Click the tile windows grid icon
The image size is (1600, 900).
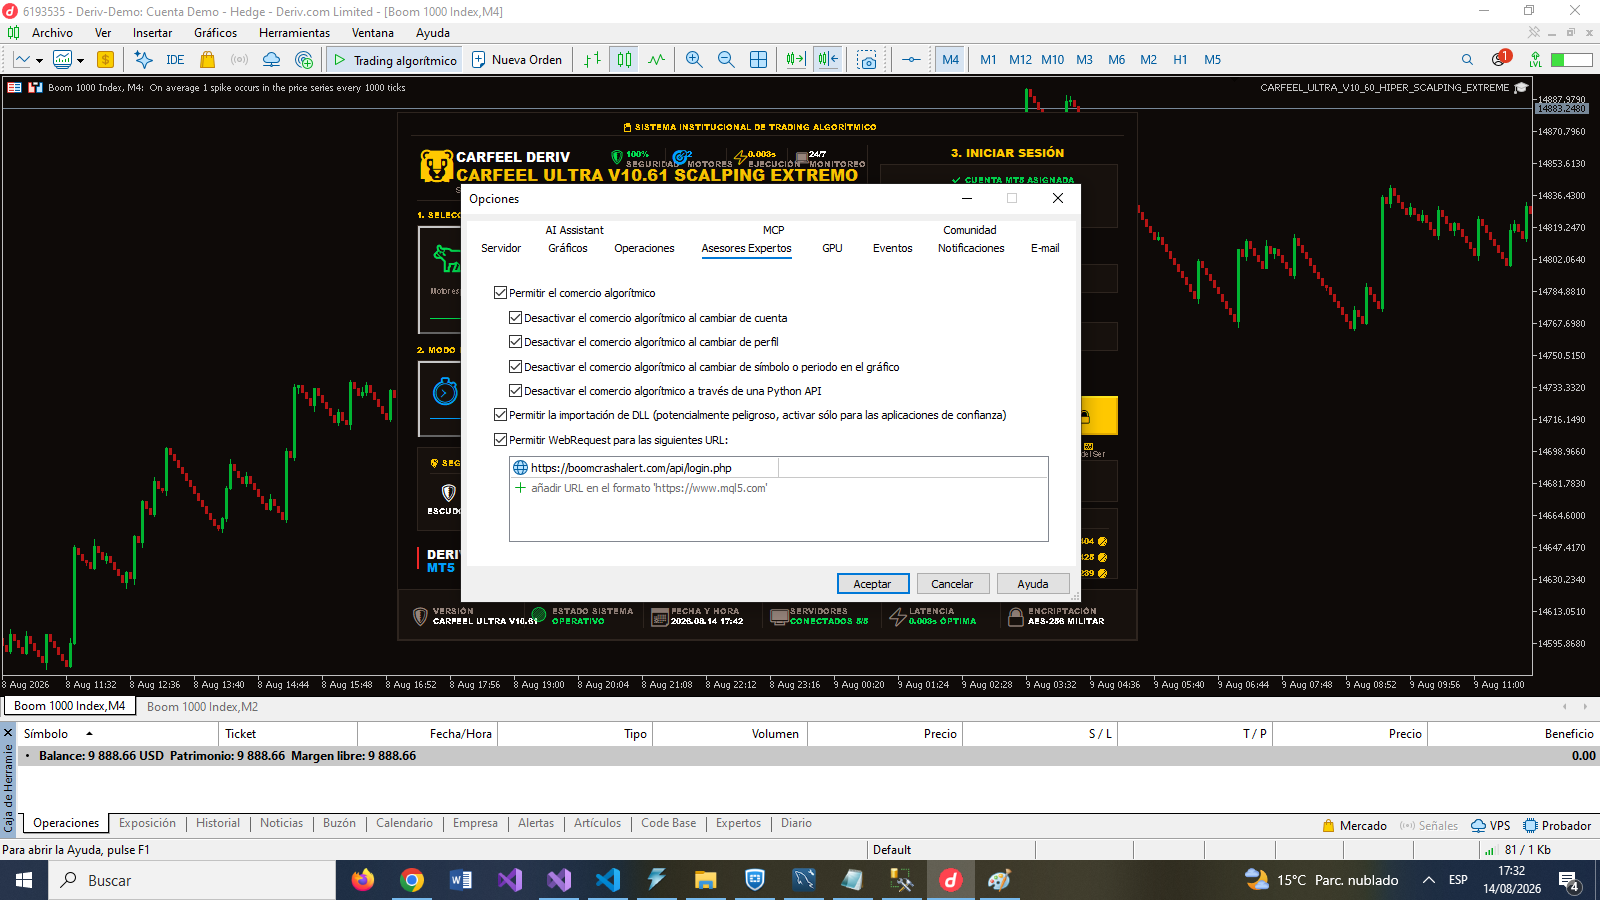click(759, 60)
